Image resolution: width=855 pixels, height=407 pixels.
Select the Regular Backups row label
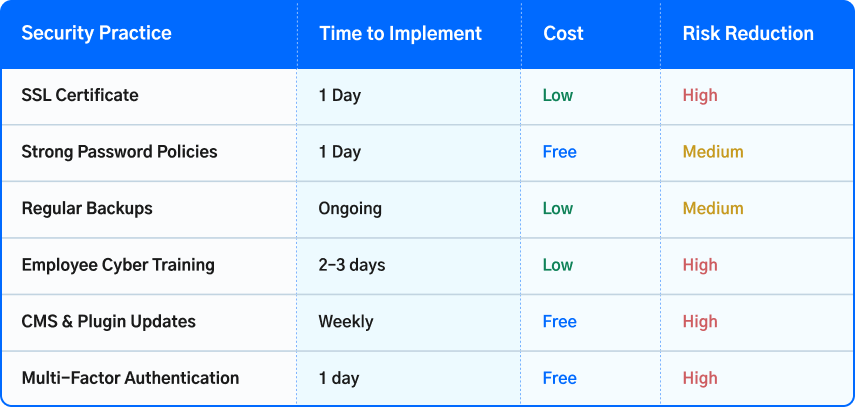click(87, 208)
